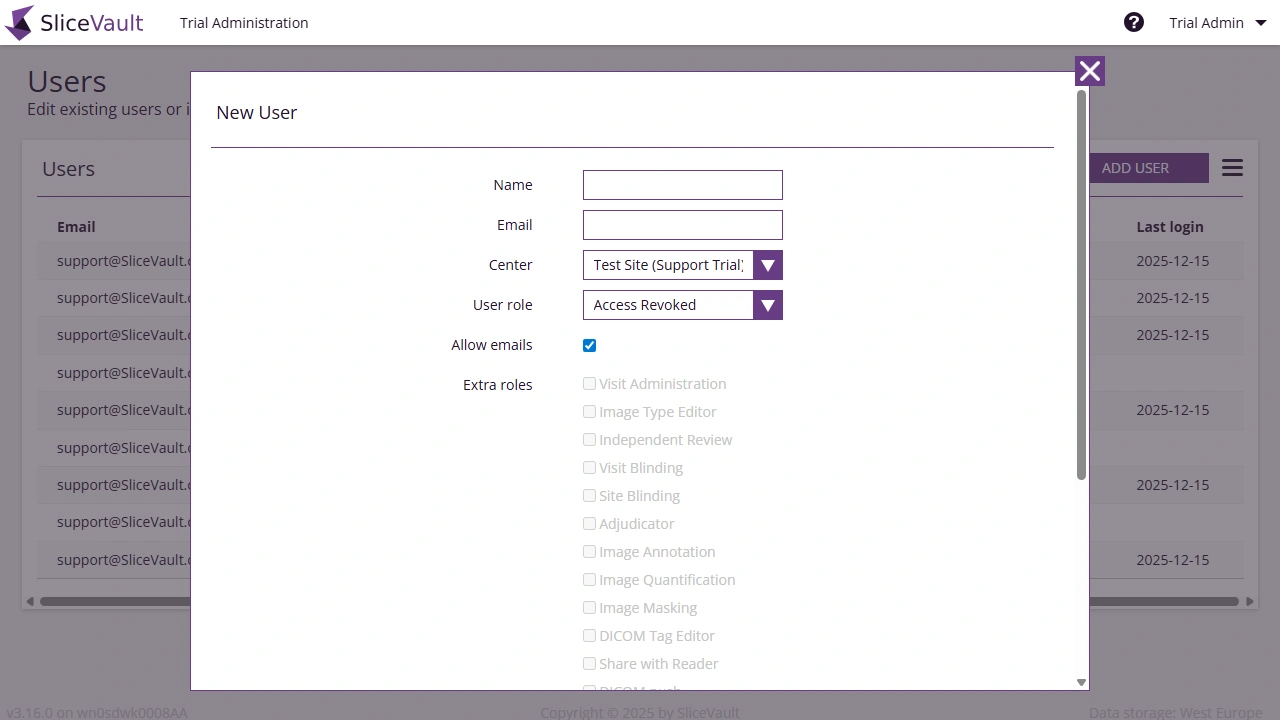Check the Share with Reader option
1280x720 pixels.
589,663
